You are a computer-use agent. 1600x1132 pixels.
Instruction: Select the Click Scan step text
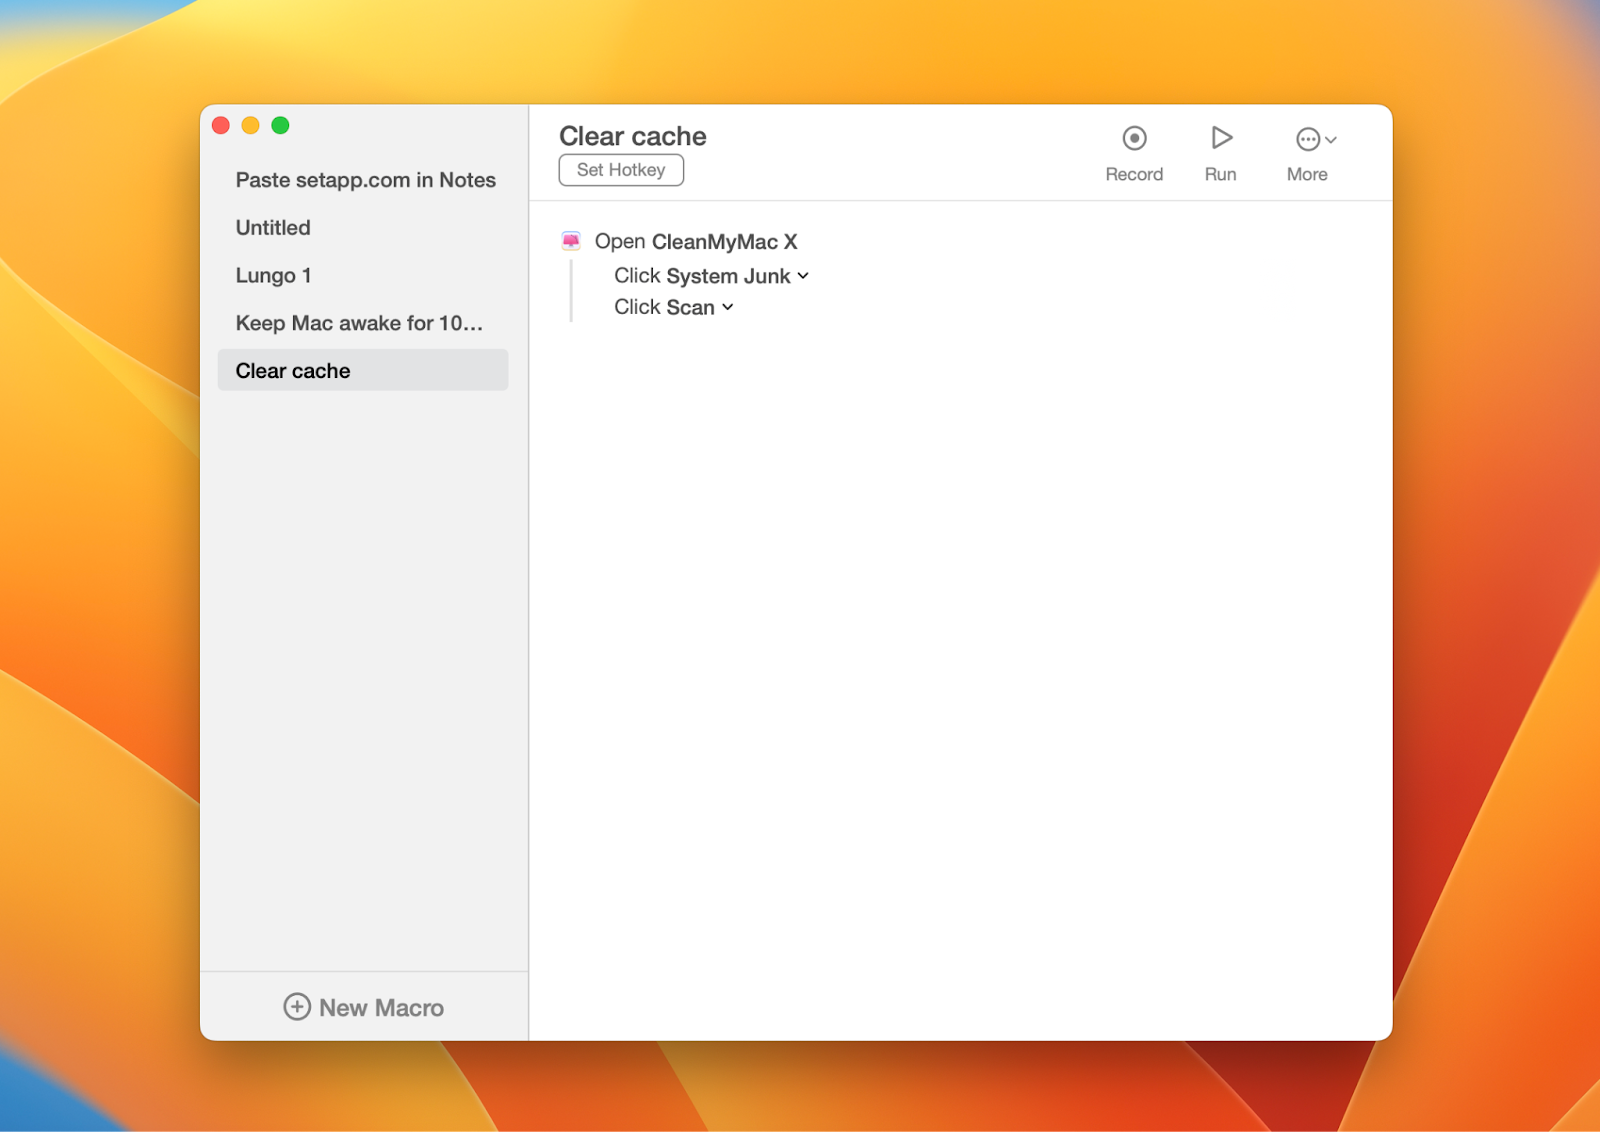pyautogui.click(x=664, y=307)
